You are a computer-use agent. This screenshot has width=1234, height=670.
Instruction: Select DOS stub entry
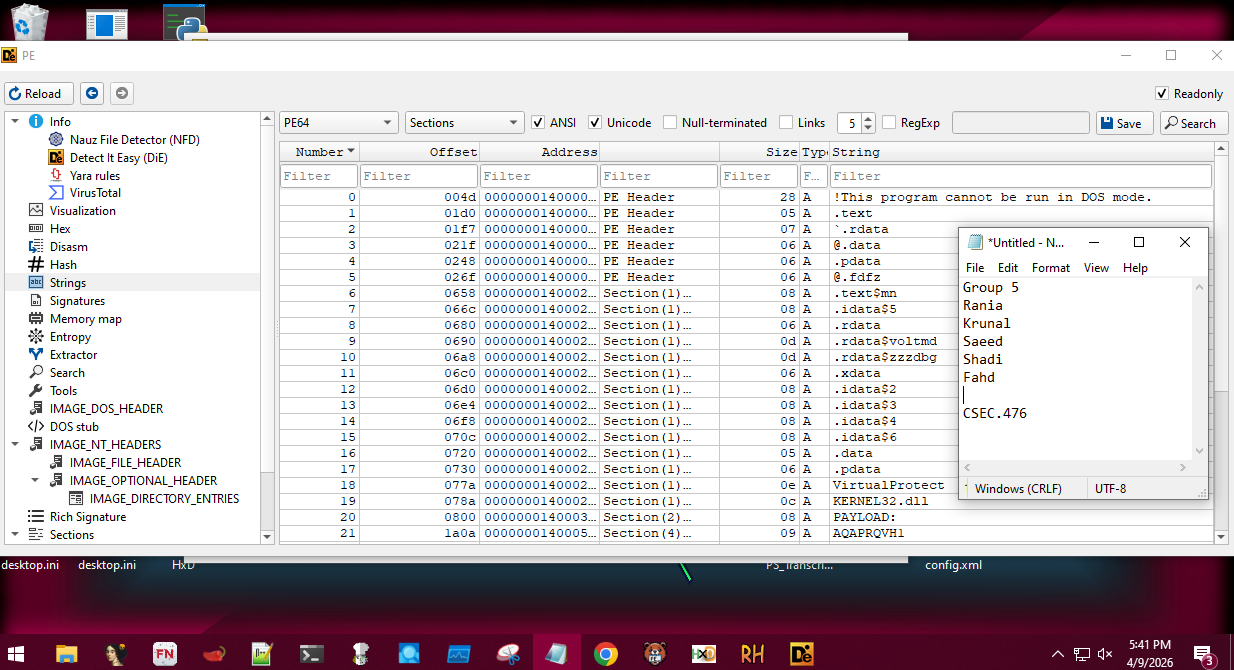[74, 427]
